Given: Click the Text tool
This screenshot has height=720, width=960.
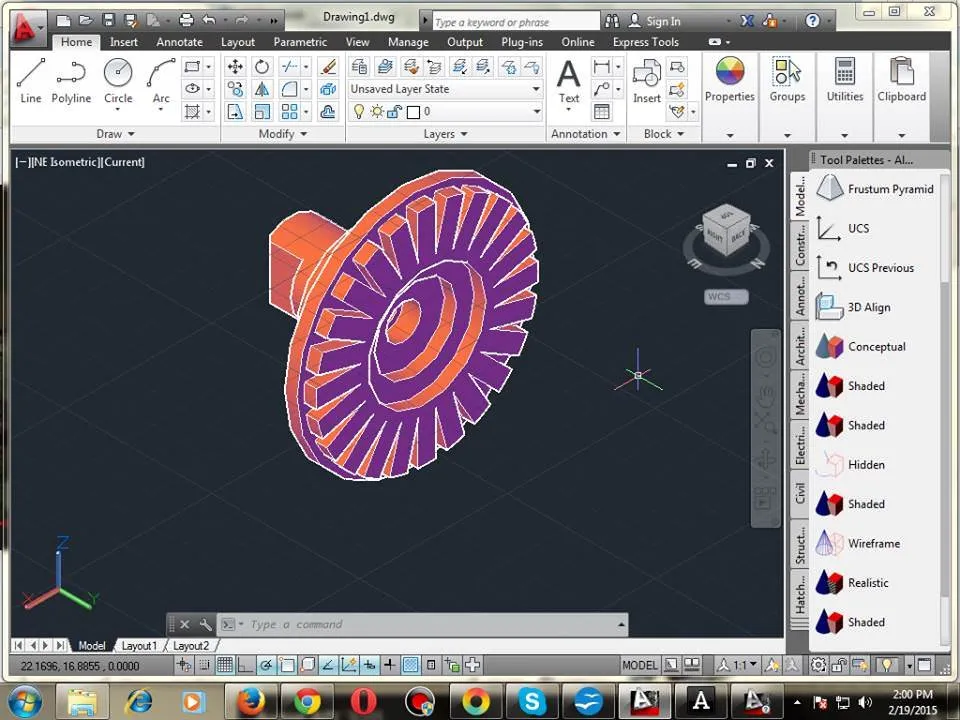Looking at the screenshot, I should [568, 81].
